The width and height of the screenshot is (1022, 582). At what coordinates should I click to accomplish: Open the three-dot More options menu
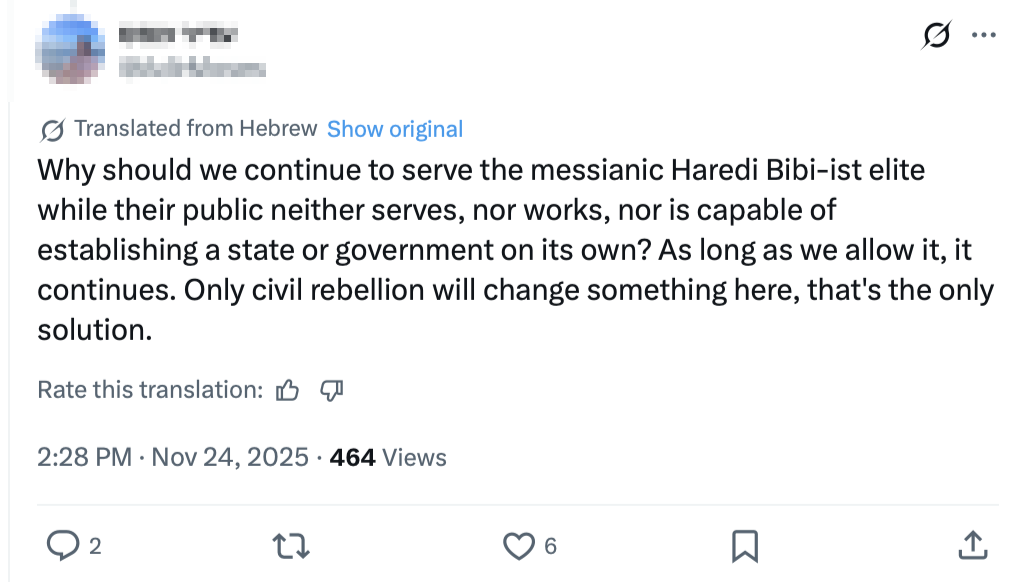coord(984,36)
